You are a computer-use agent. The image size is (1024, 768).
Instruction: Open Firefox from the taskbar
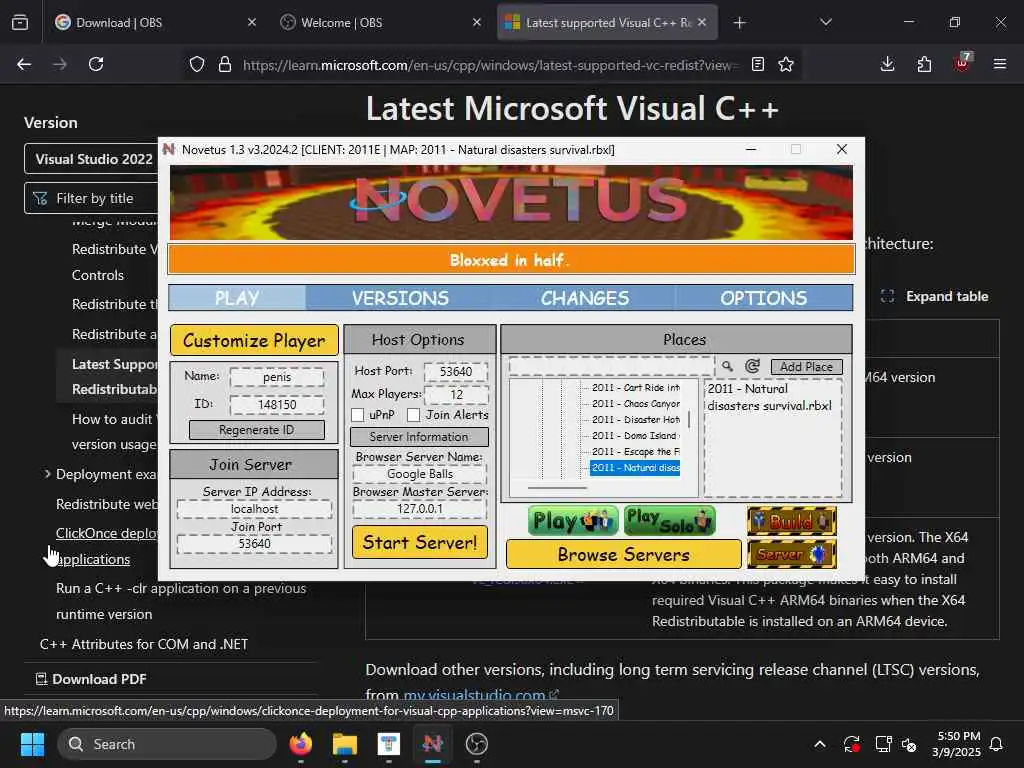click(x=300, y=744)
